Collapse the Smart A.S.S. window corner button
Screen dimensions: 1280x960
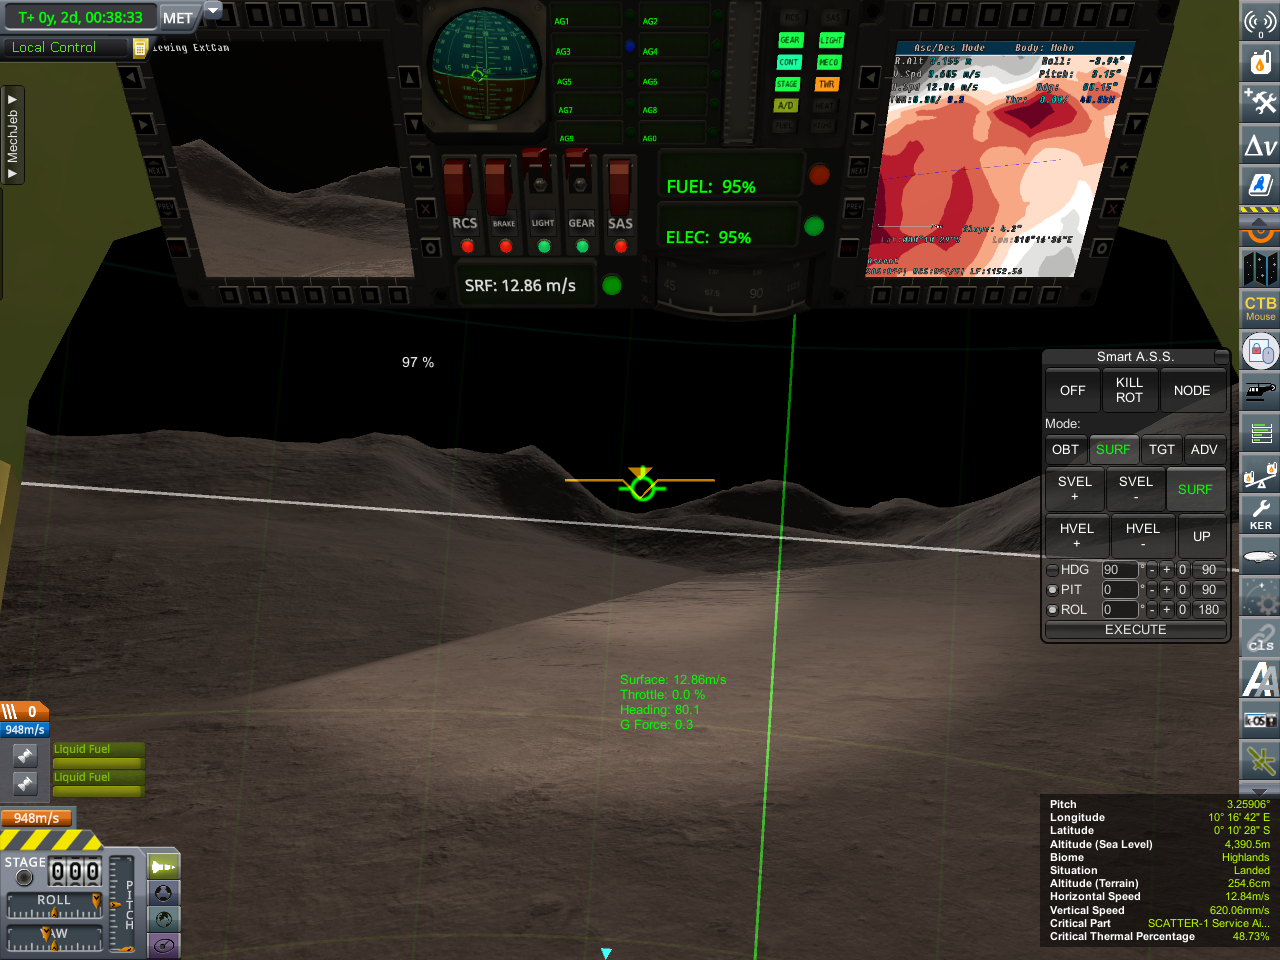click(1221, 357)
